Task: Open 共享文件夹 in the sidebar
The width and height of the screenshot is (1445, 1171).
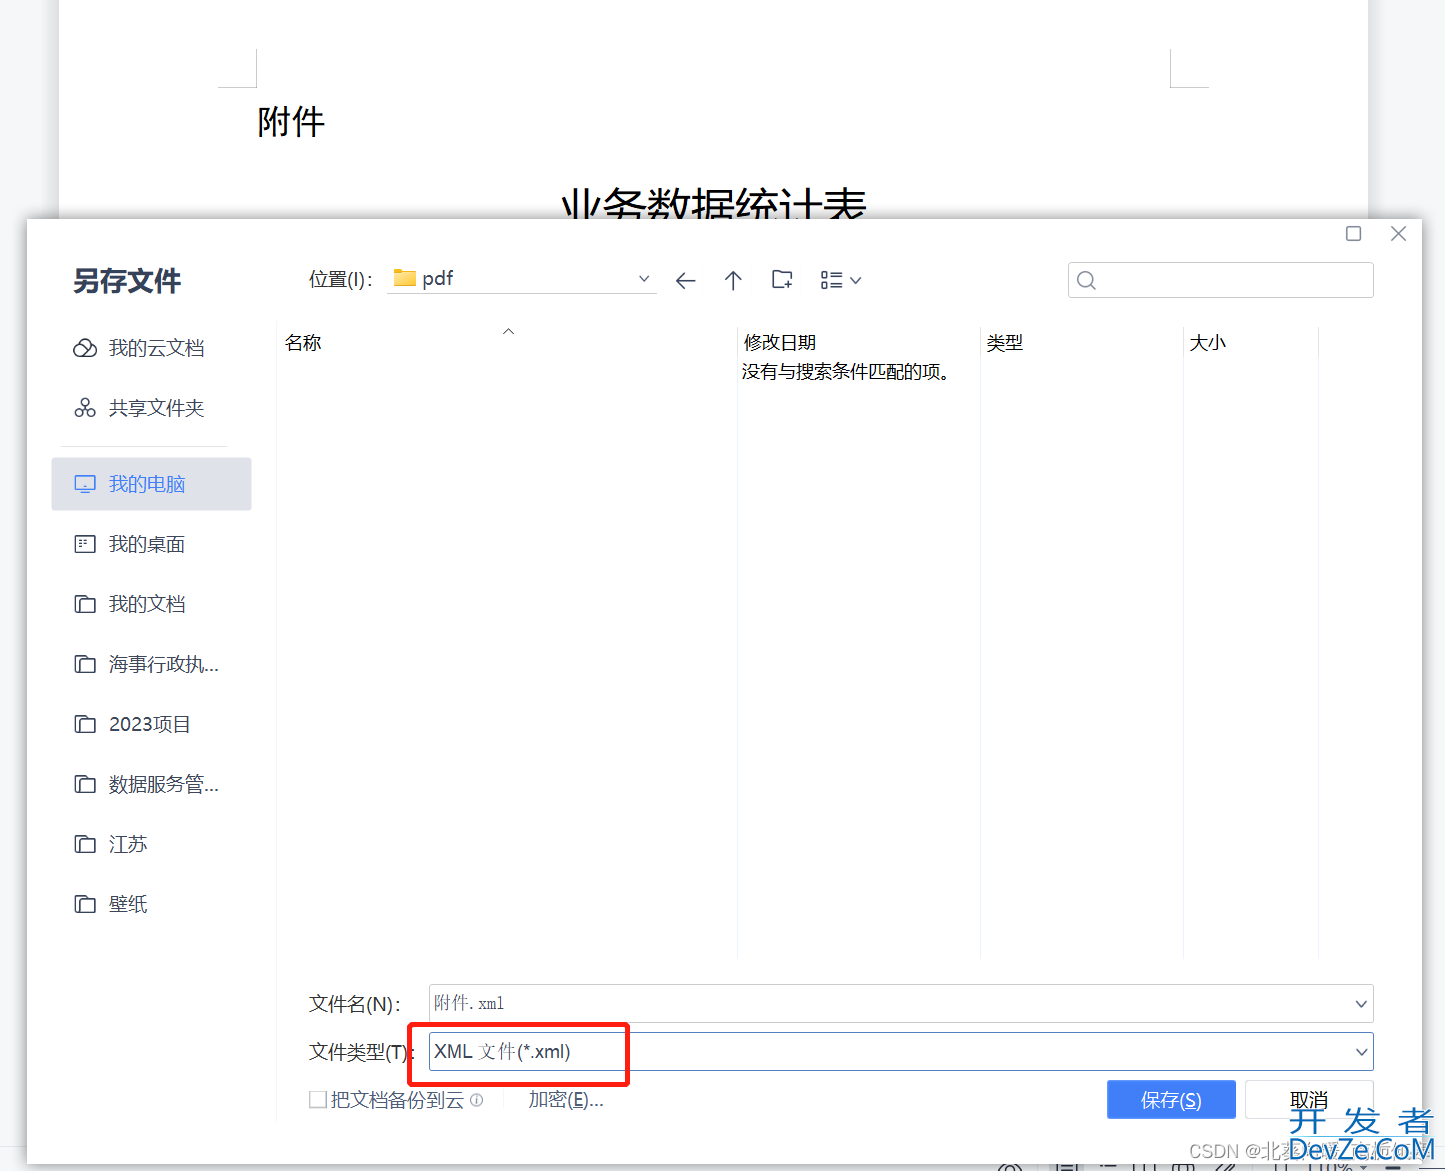Action: click(x=151, y=408)
